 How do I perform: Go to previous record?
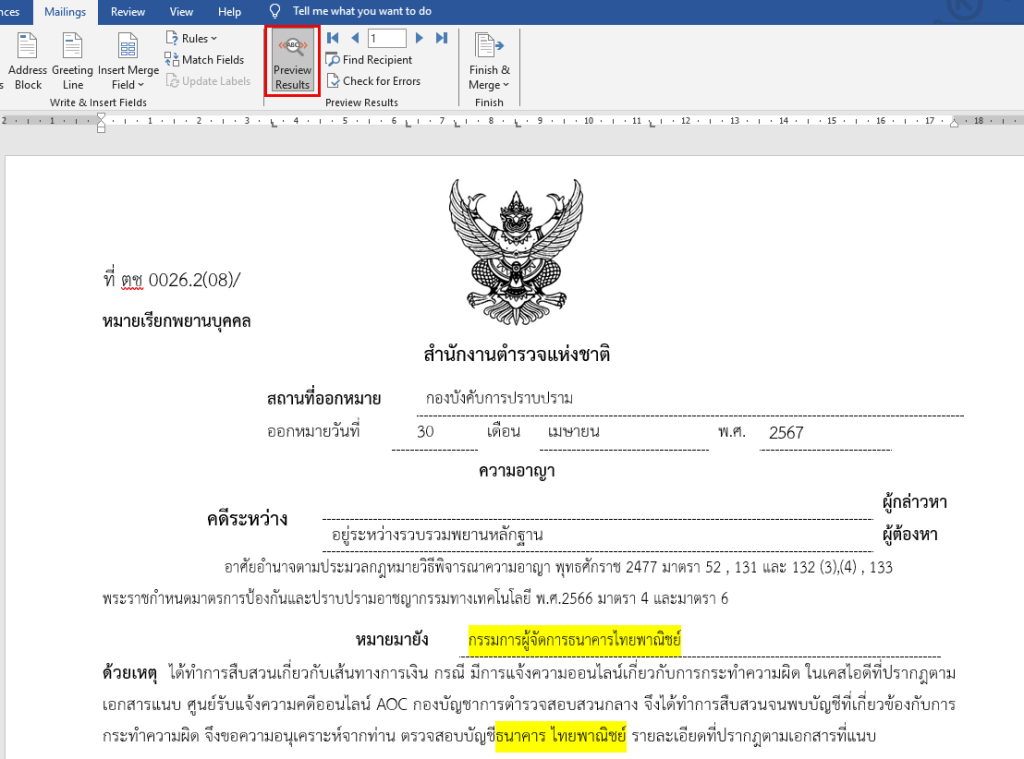(x=354, y=38)
